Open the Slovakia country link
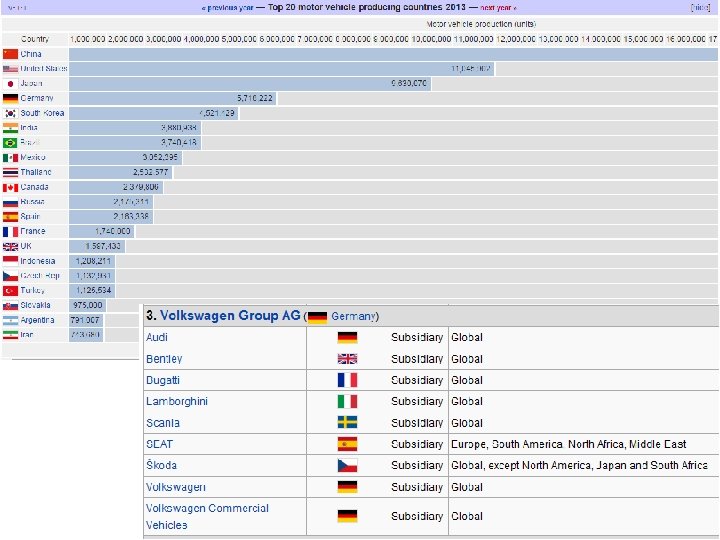The width and height of the screenshot is (720, 540). pyautogui.click(x=35, y=305)
